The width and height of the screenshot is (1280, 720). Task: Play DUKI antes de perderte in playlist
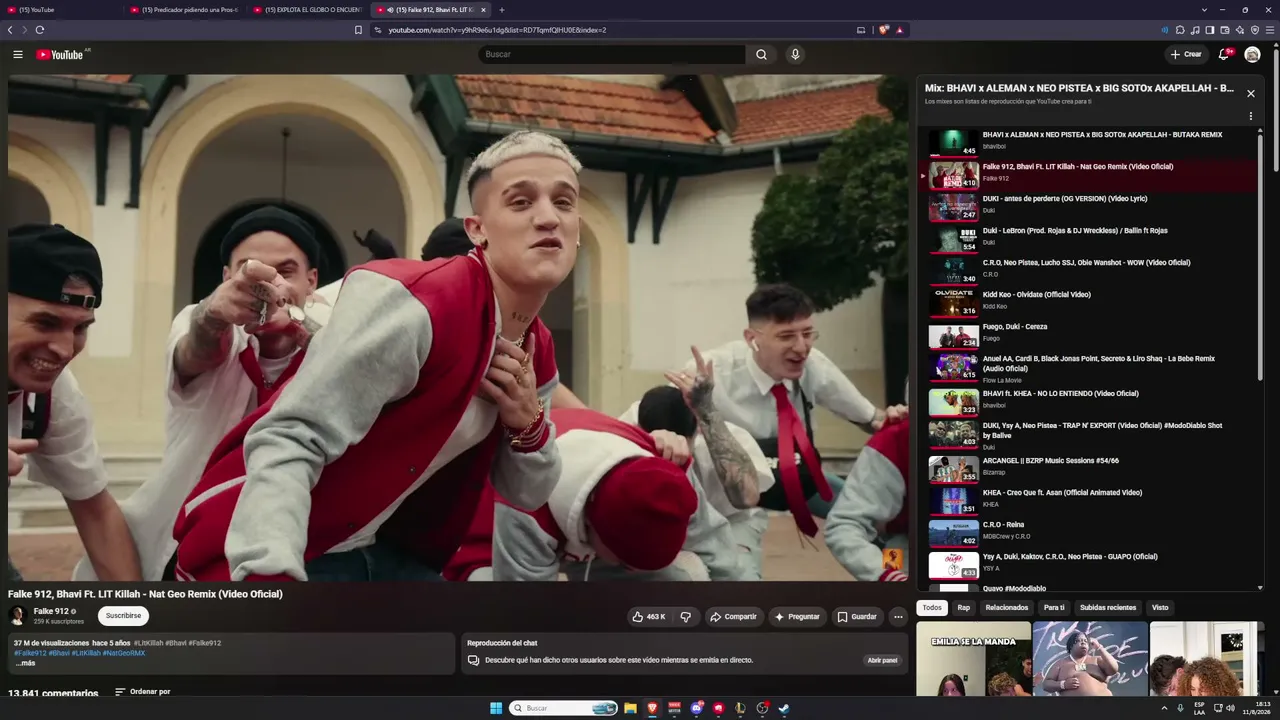coord(1088,205)
